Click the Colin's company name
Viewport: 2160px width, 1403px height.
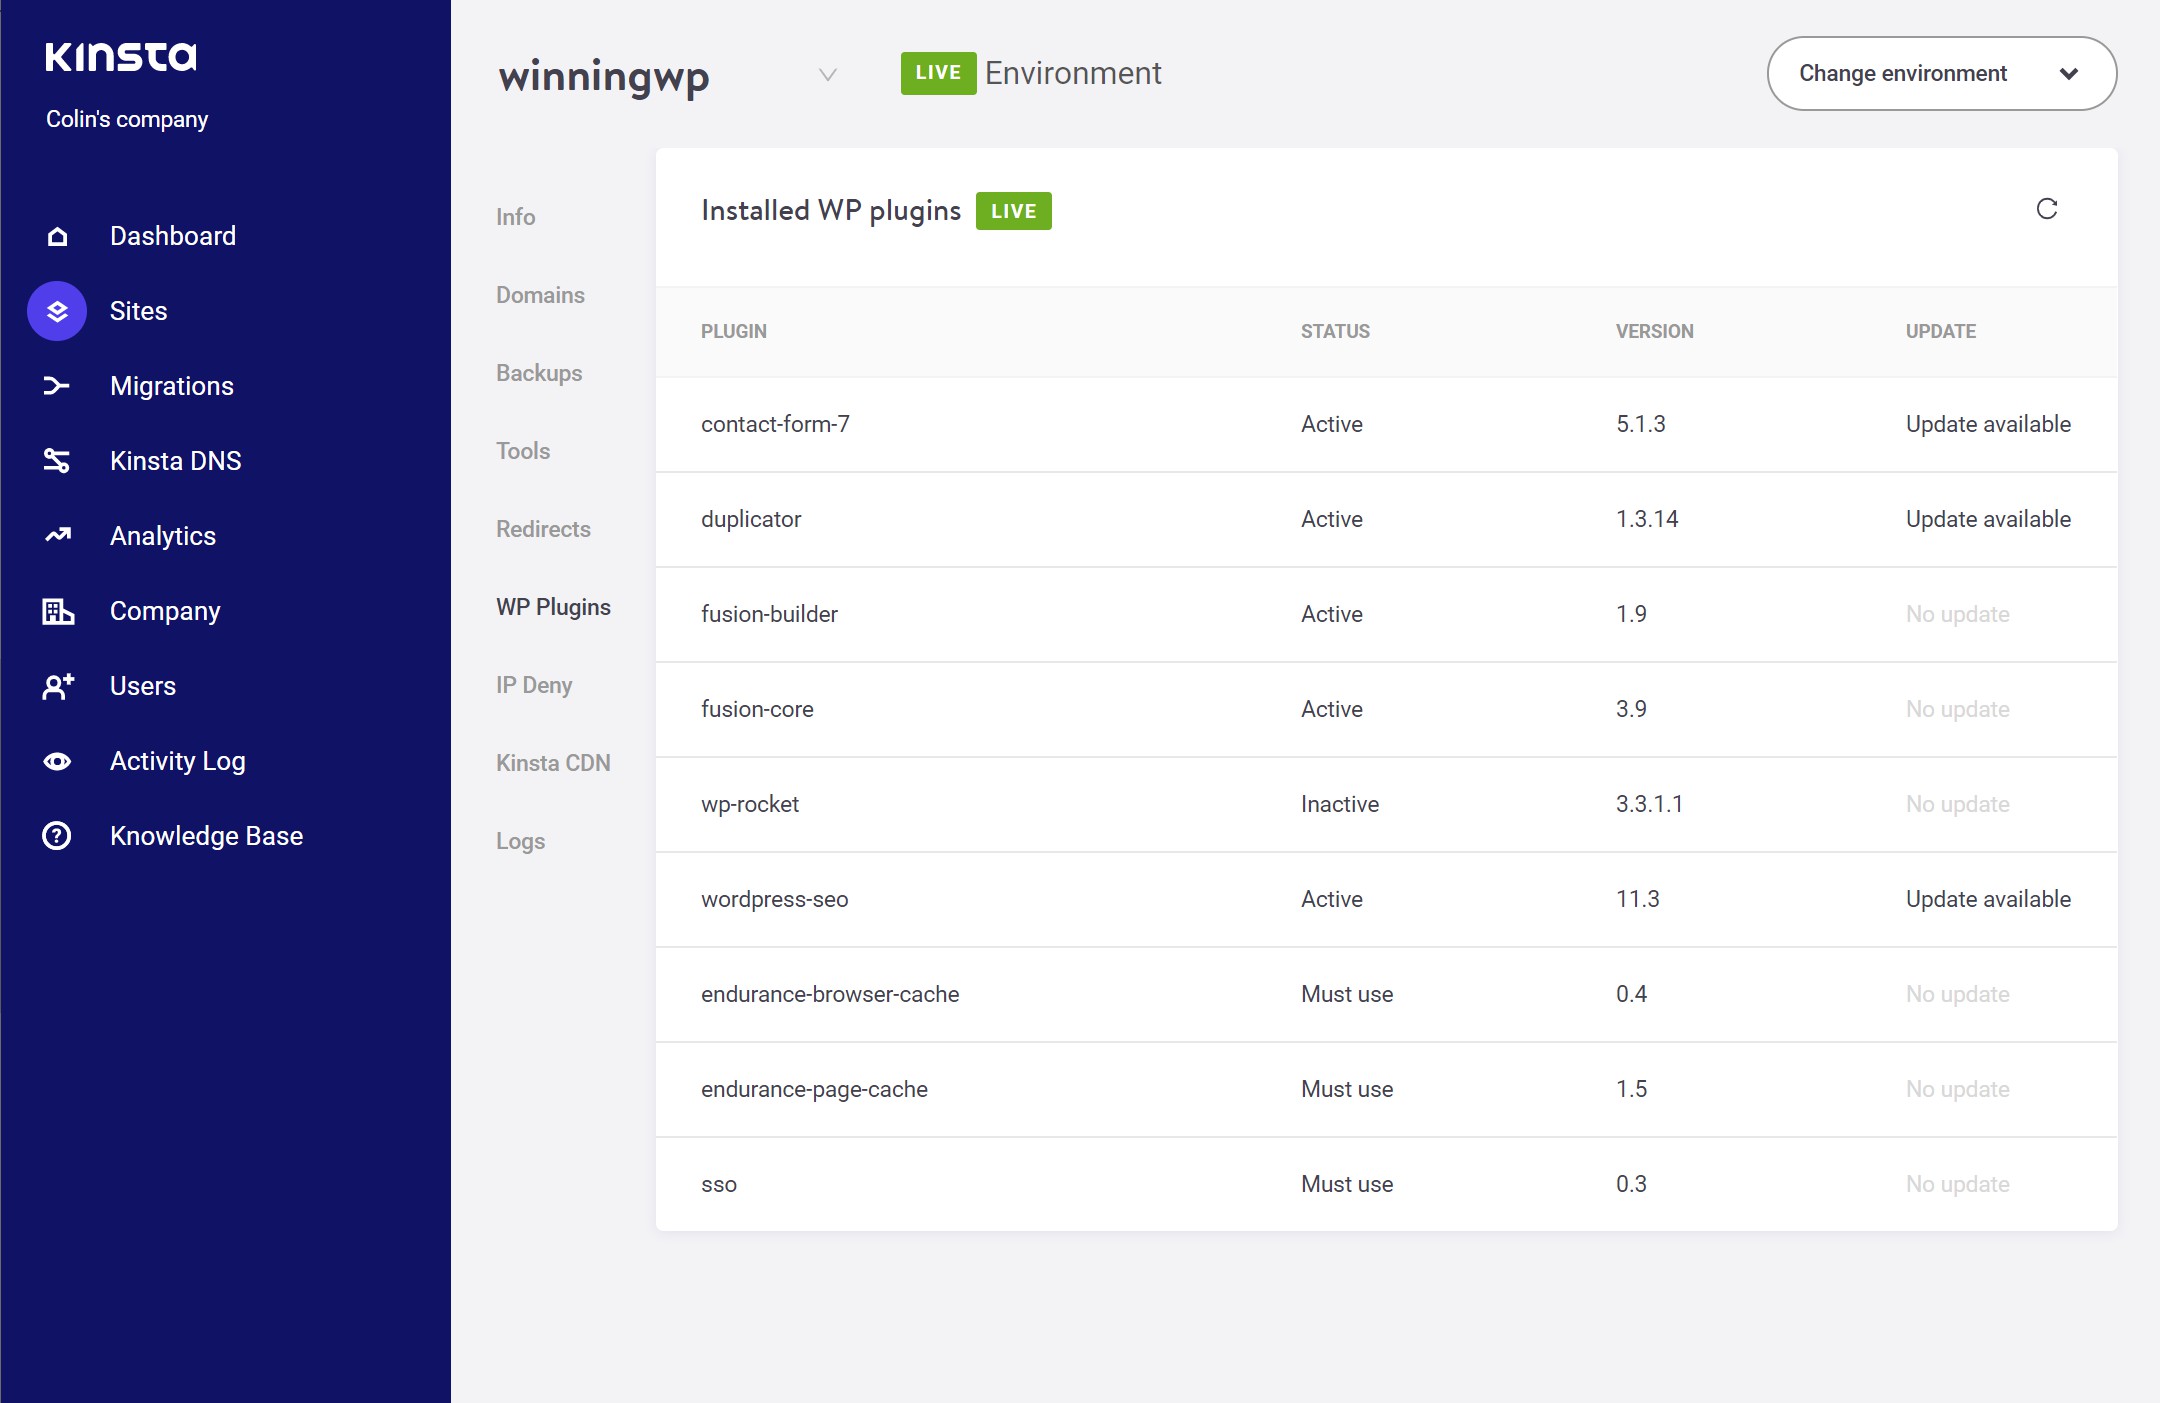pos(127,119)
